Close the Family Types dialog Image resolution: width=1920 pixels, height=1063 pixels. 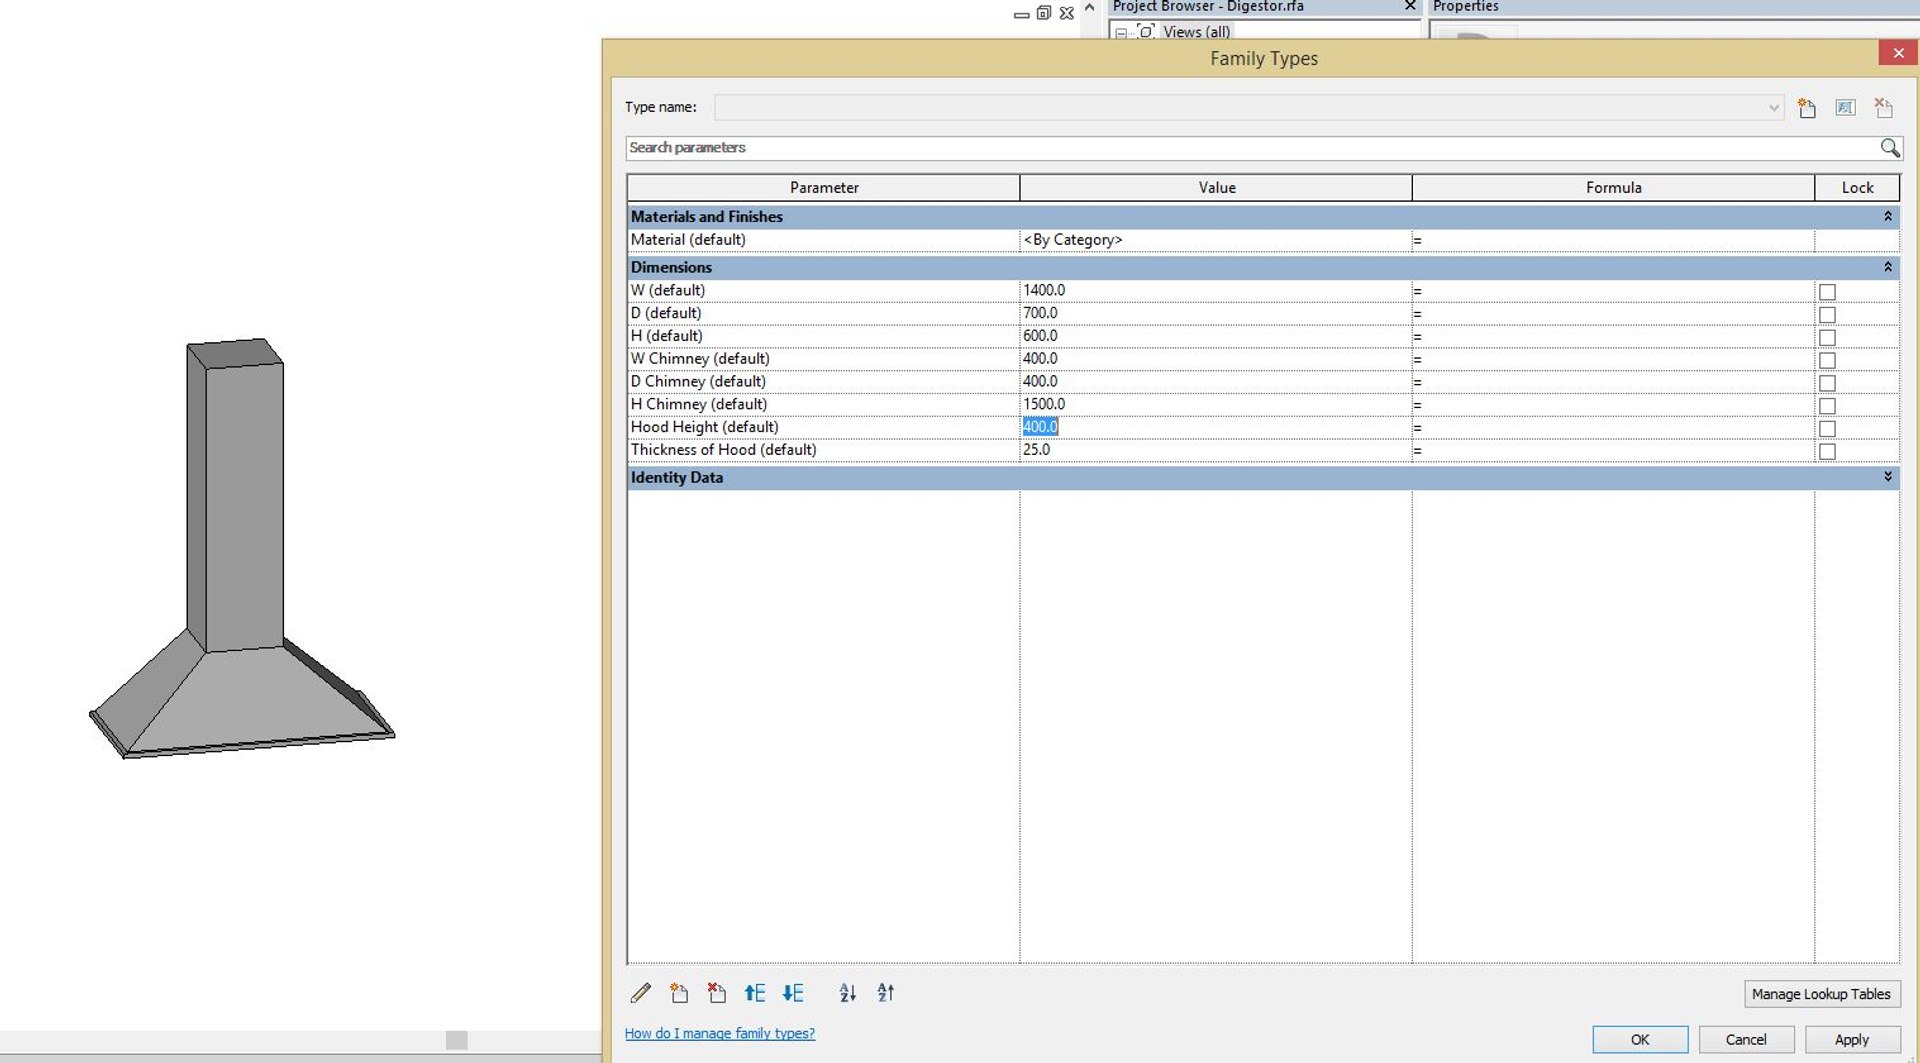[1898, 53]
